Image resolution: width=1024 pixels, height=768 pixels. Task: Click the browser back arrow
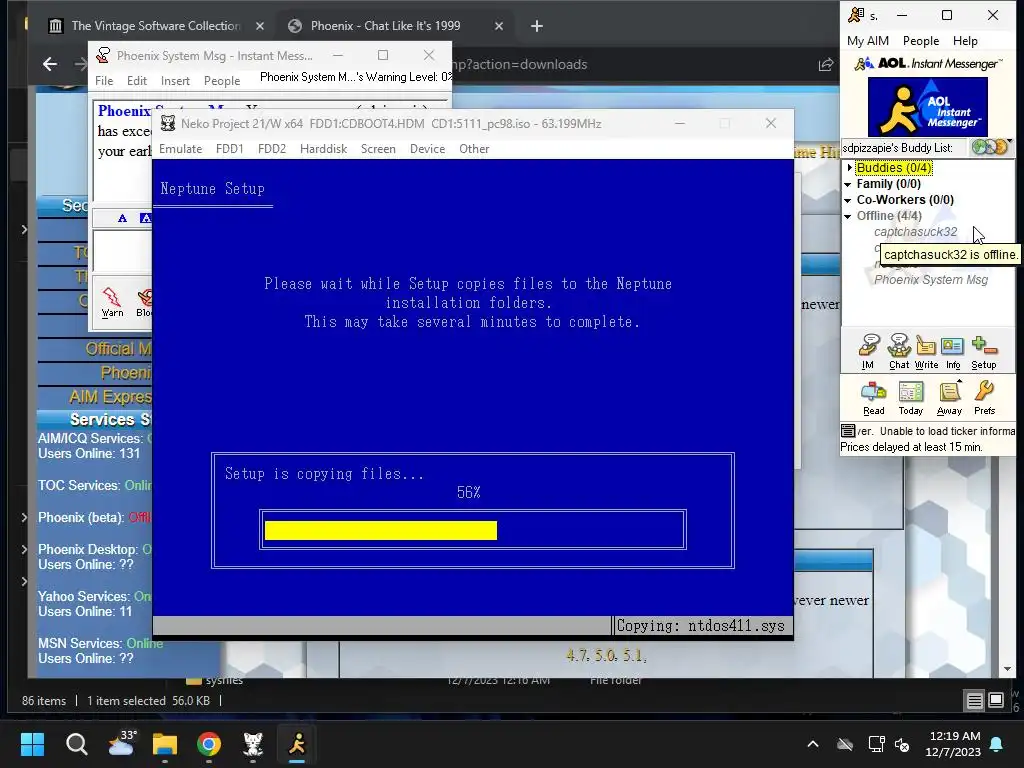(x=50, y=64)
